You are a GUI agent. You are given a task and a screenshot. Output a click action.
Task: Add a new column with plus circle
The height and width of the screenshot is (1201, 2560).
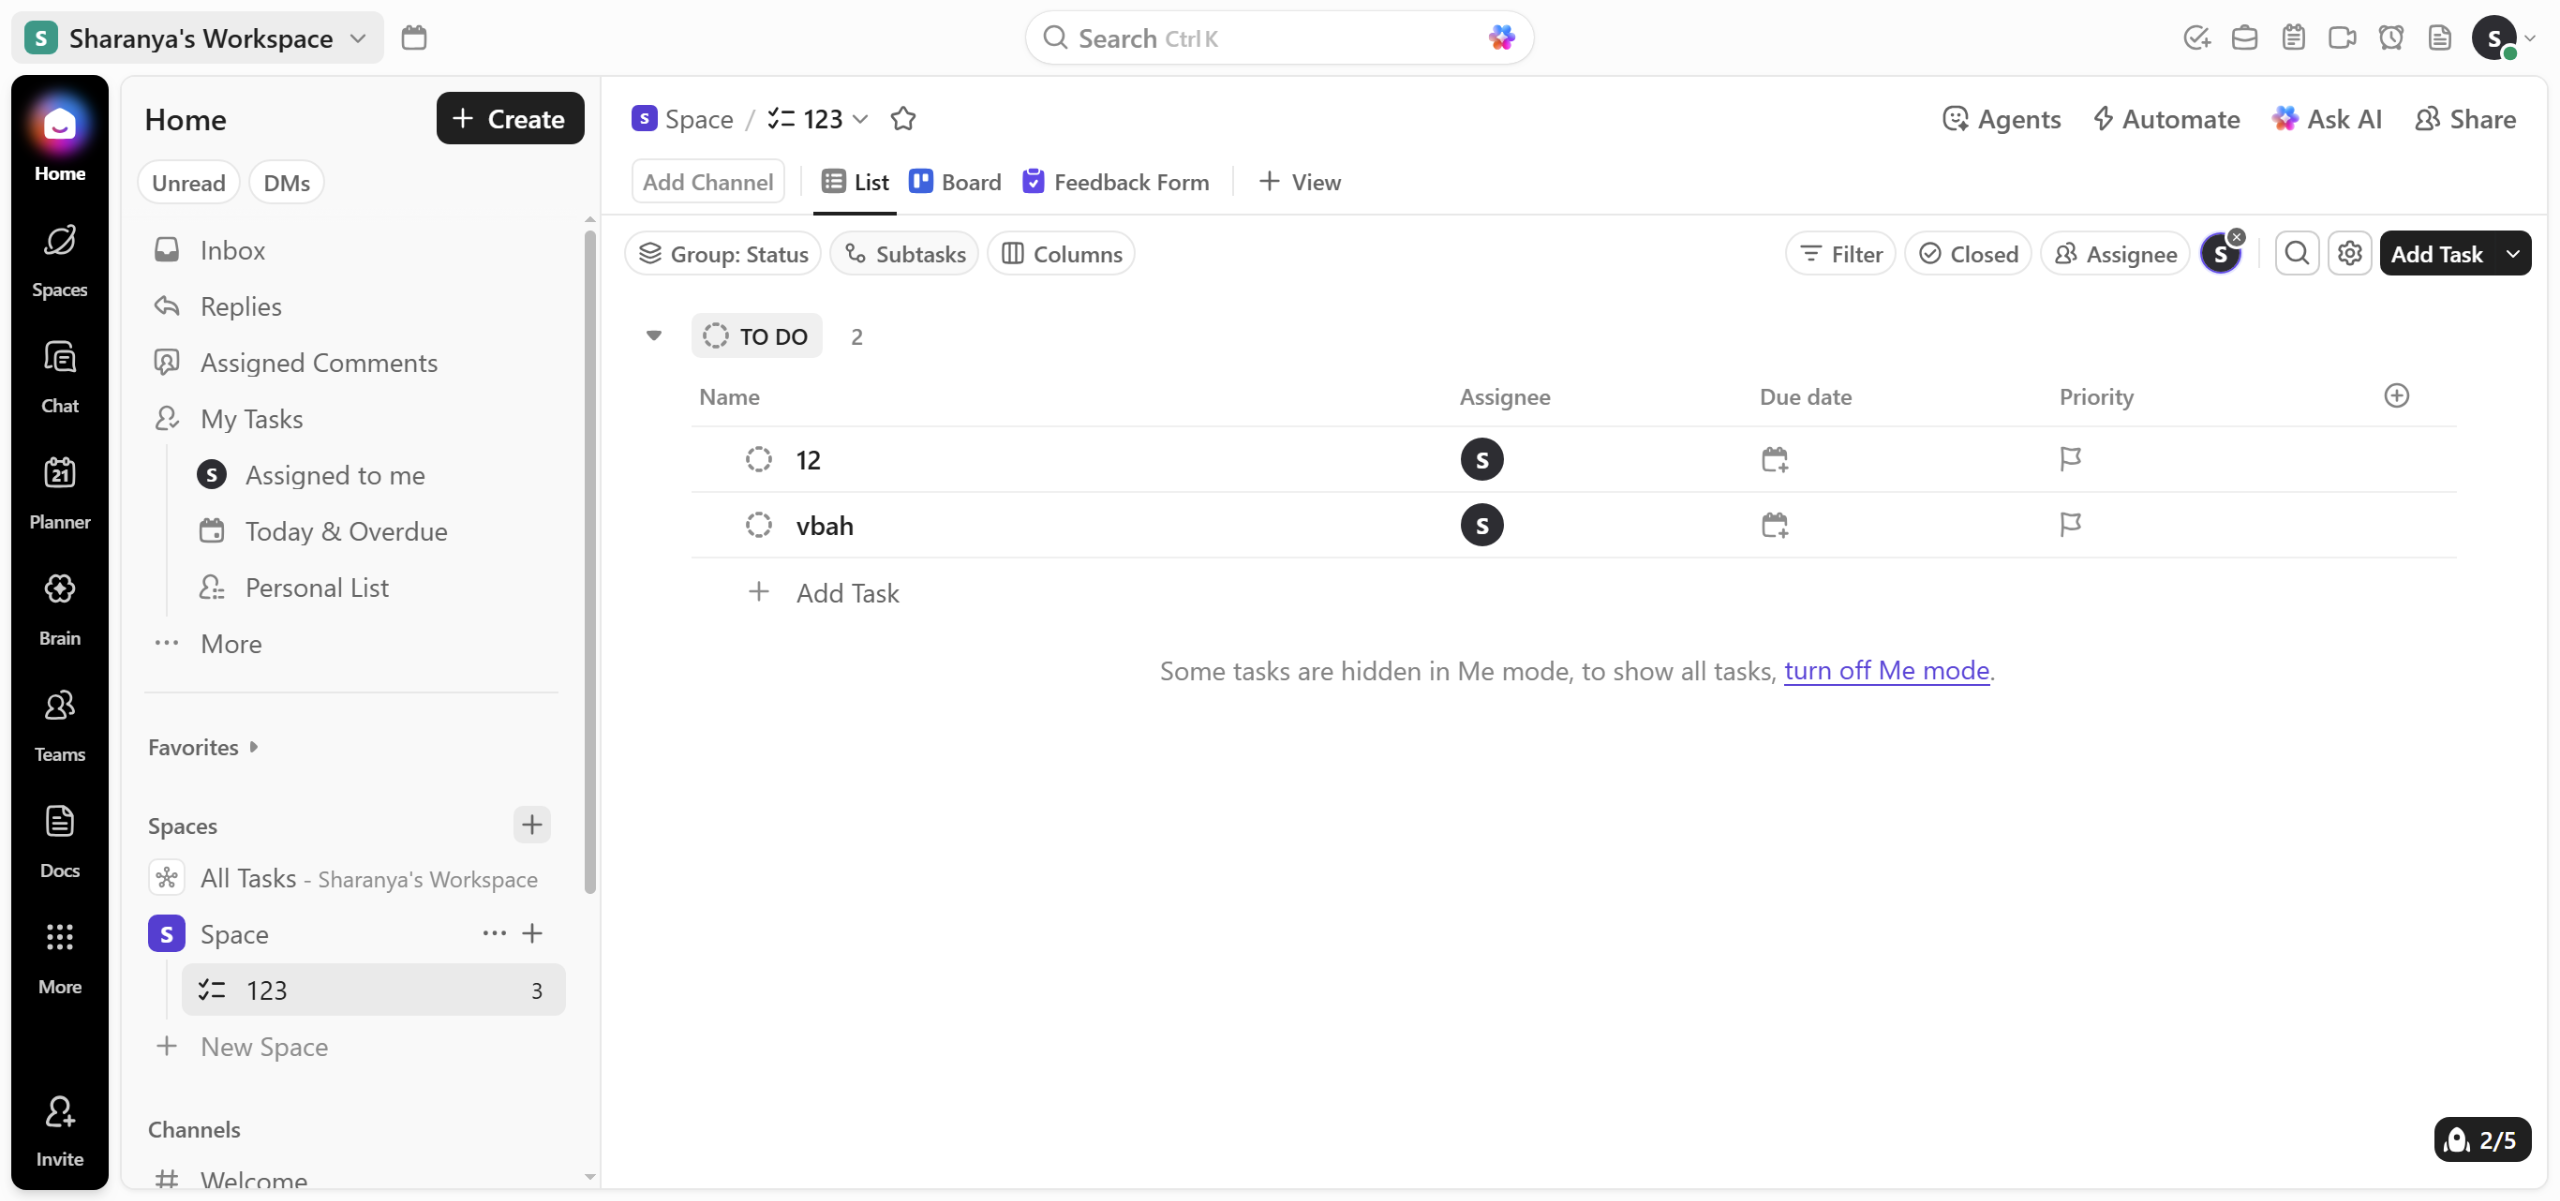coord(2396,396)
